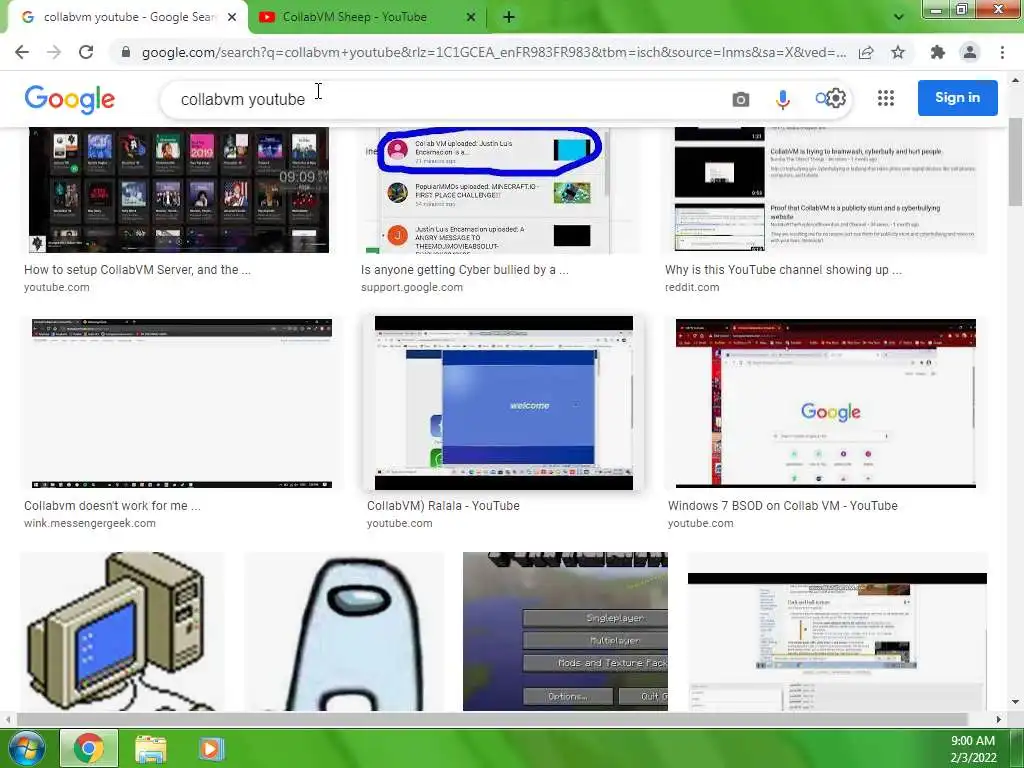Click the scrollbar down arrow
Image resolution: width=1024 pixels, height=768 pixels.
(1015, 702)
